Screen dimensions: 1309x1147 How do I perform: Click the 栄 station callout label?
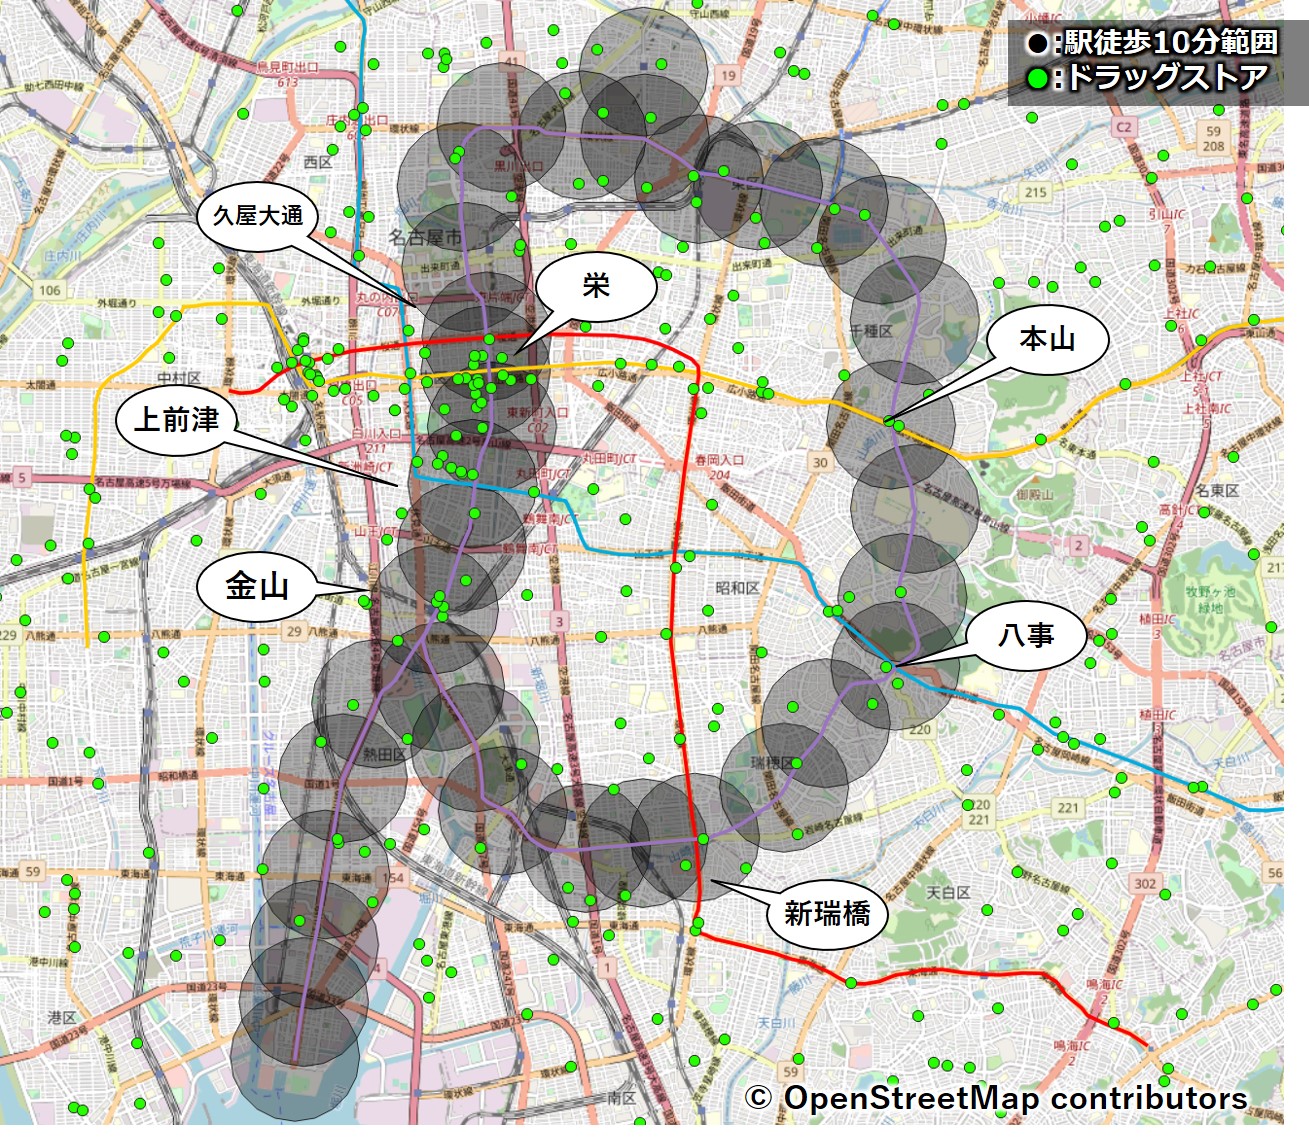click(596, 287)
